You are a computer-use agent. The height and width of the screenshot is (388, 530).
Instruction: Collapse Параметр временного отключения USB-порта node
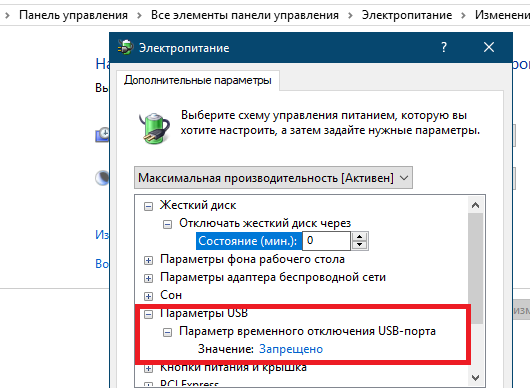pyautogui.click(x=167, y=332)
